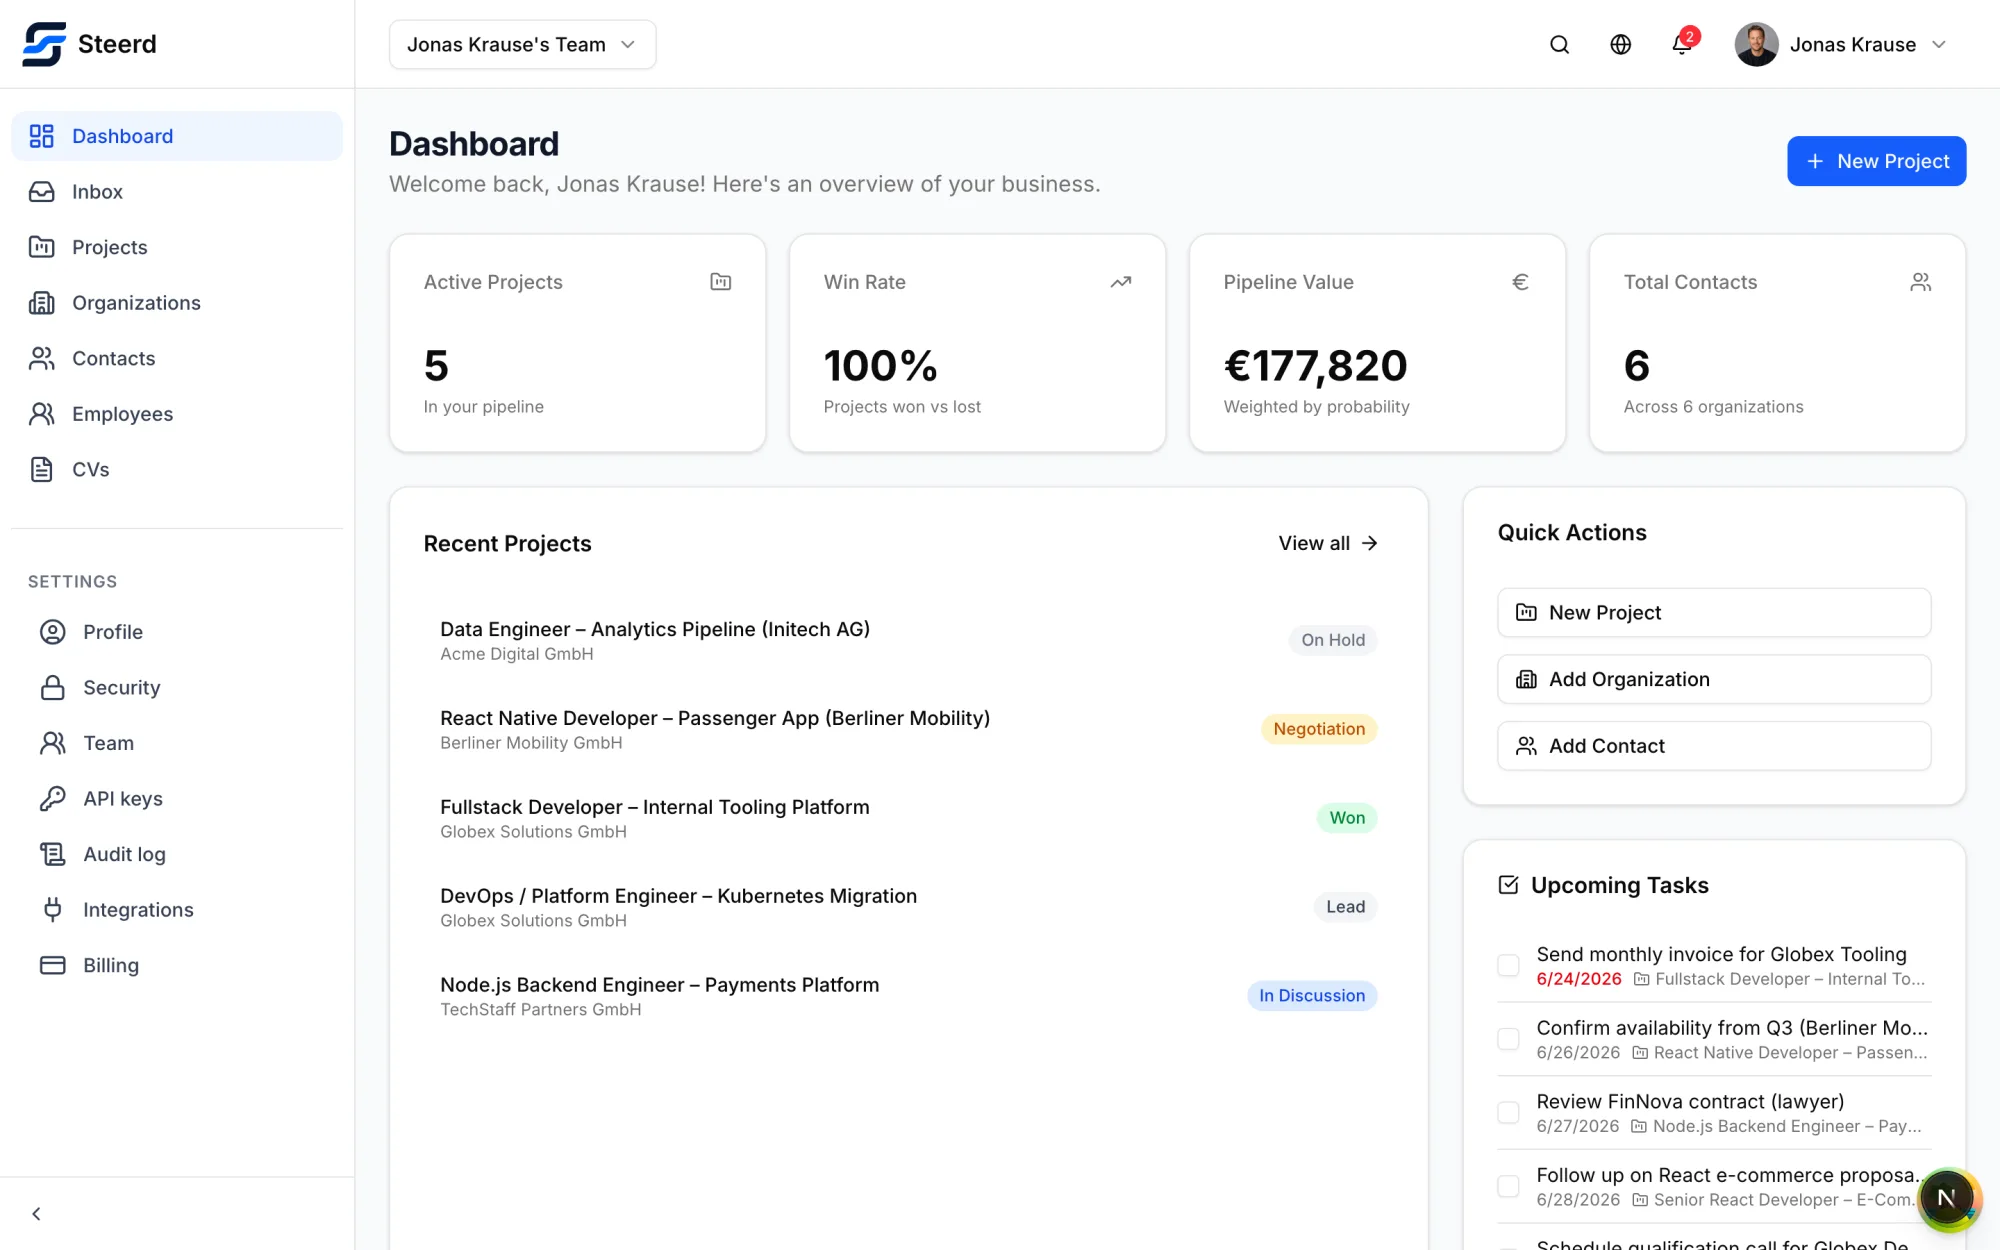The width and height of the screenshot is (2000, 1250).
Task: Go to Dashboard in sidebar
Action: tap(177, 136)
